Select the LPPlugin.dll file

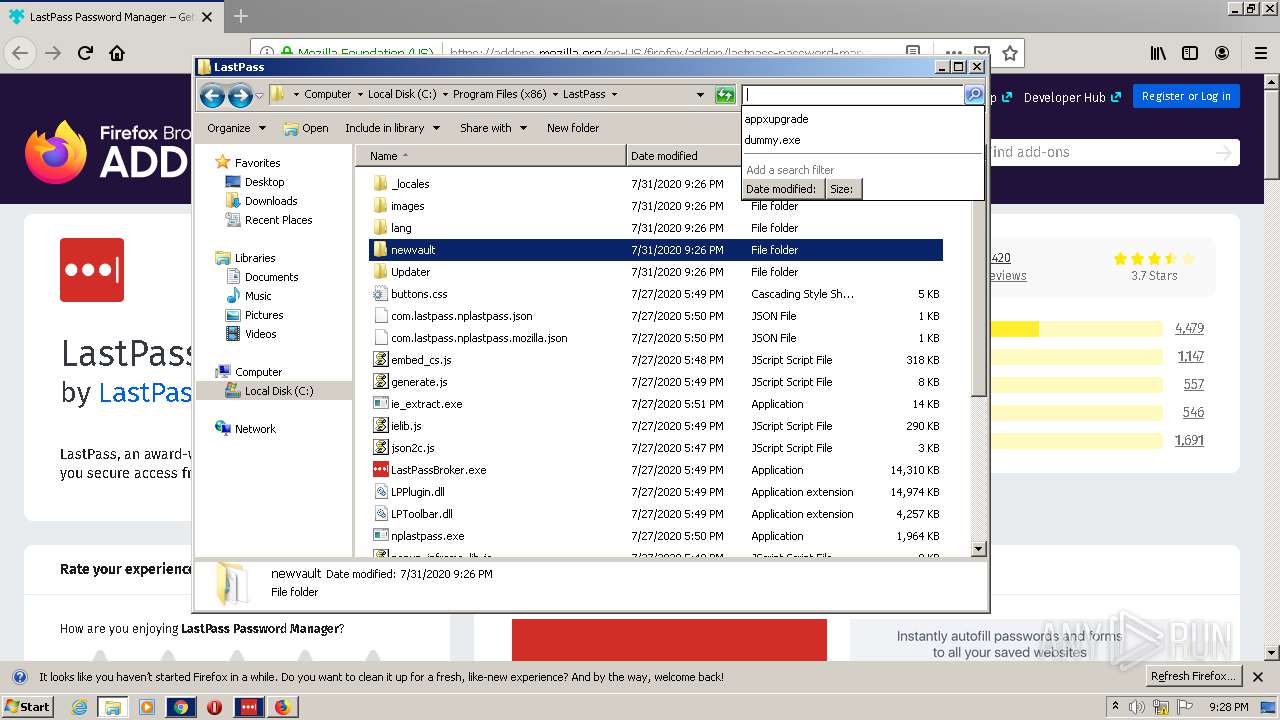tap(418, 492)
